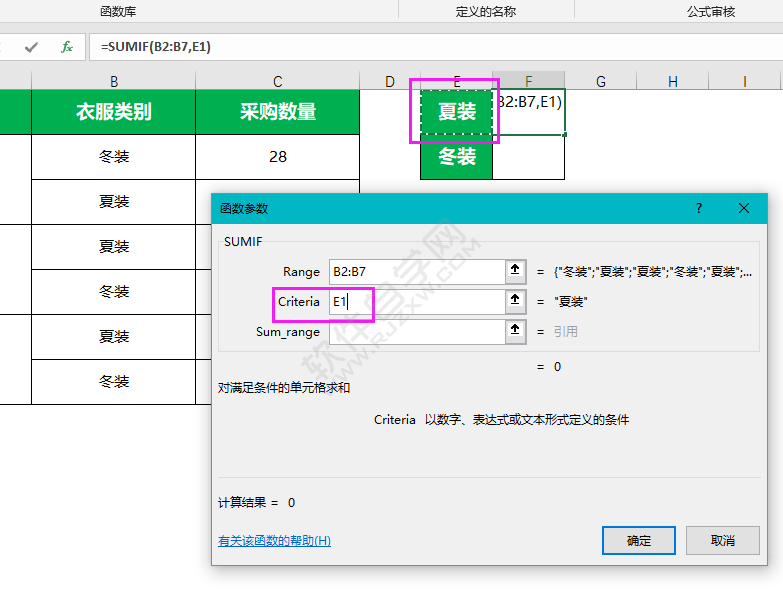Confirm with the 确定 button

(x=639, y=540)
